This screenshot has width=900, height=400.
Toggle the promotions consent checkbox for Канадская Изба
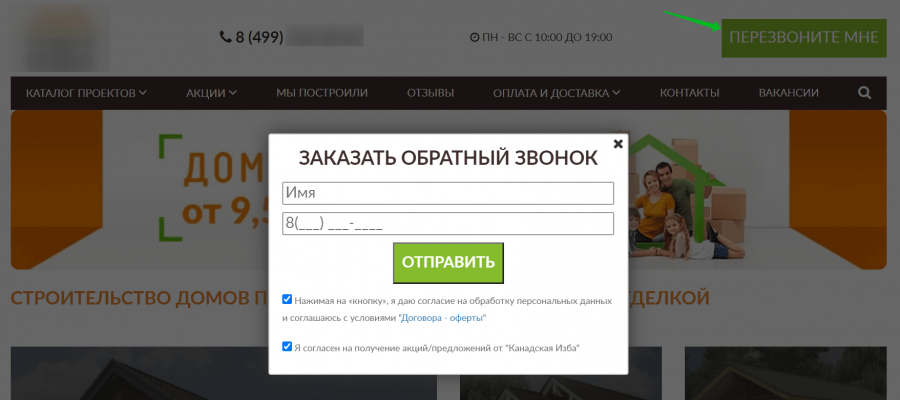click(287, 347)
